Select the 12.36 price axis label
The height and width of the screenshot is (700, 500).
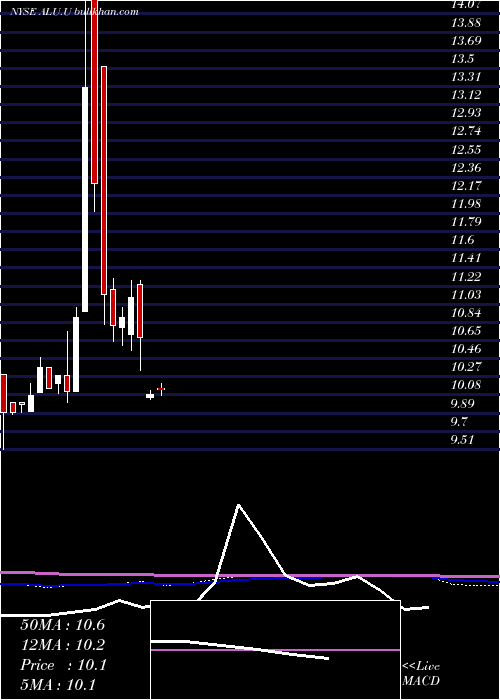[x=466, y=168]
